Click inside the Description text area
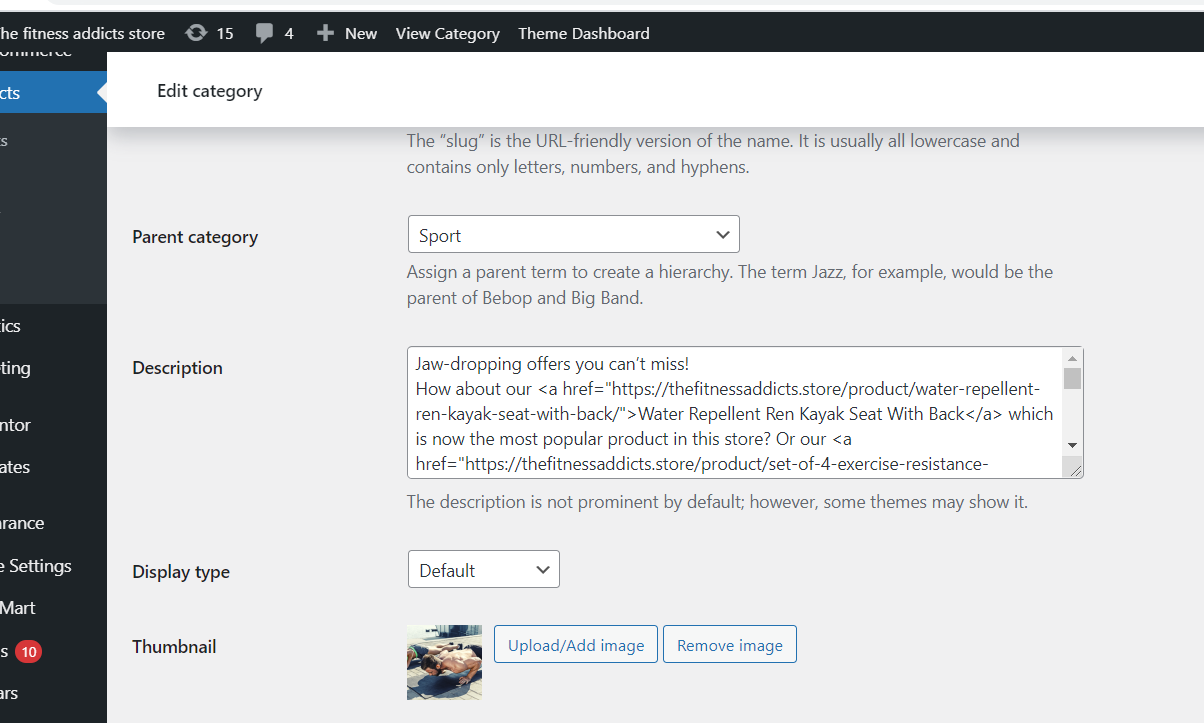The image size is (1204, 723). (x=735, y=413)
